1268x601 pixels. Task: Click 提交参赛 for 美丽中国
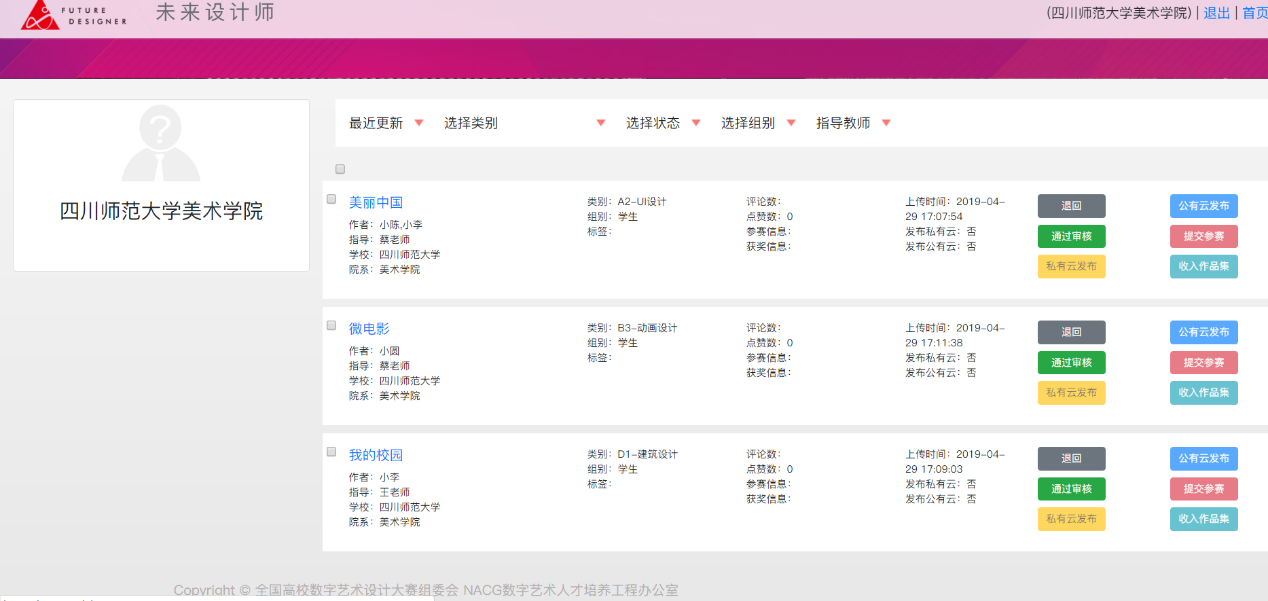tap(1204, 236)
